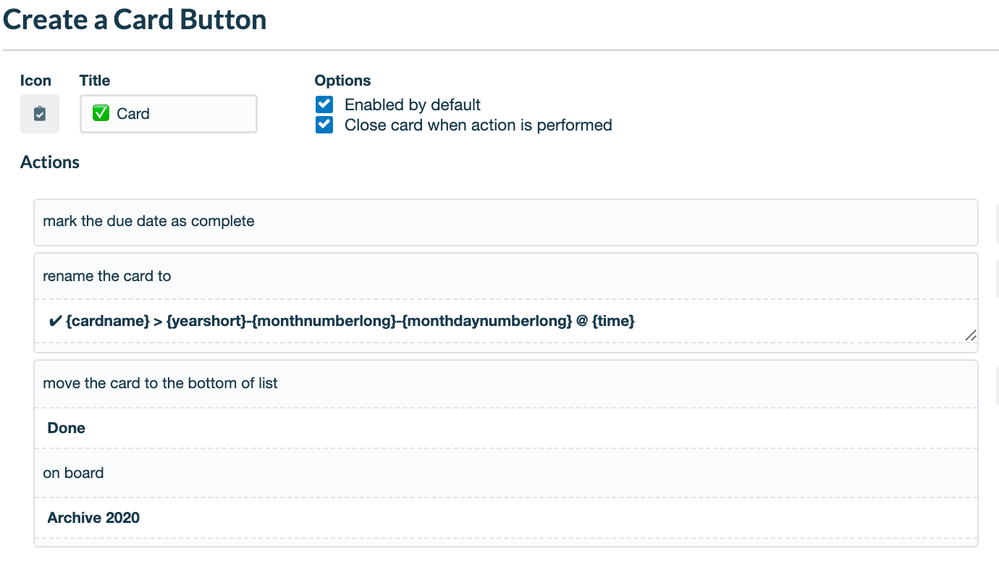Click the Options section heading
The height and width of the screenshot is (568, 999).
tap(342, 81)
